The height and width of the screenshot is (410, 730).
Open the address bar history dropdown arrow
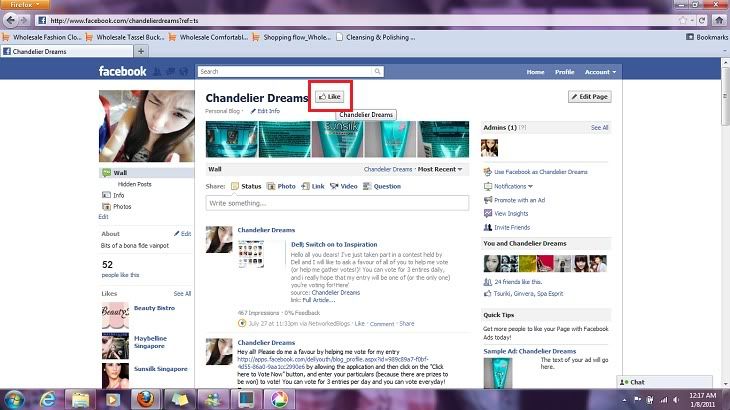[x=692, y=20]
